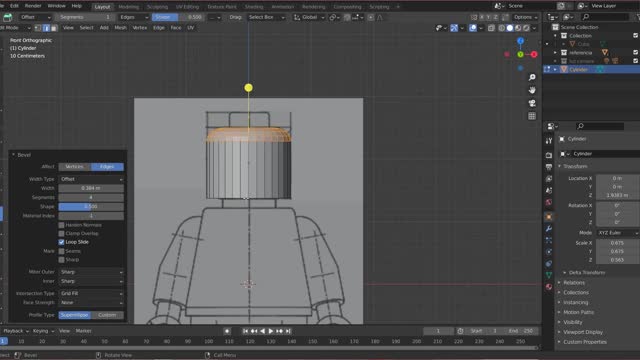This screenshot has width=640, height=360.
Task: Open the Object Constraints tab icon
Action: pyautogui.click(x=549, y=264)
